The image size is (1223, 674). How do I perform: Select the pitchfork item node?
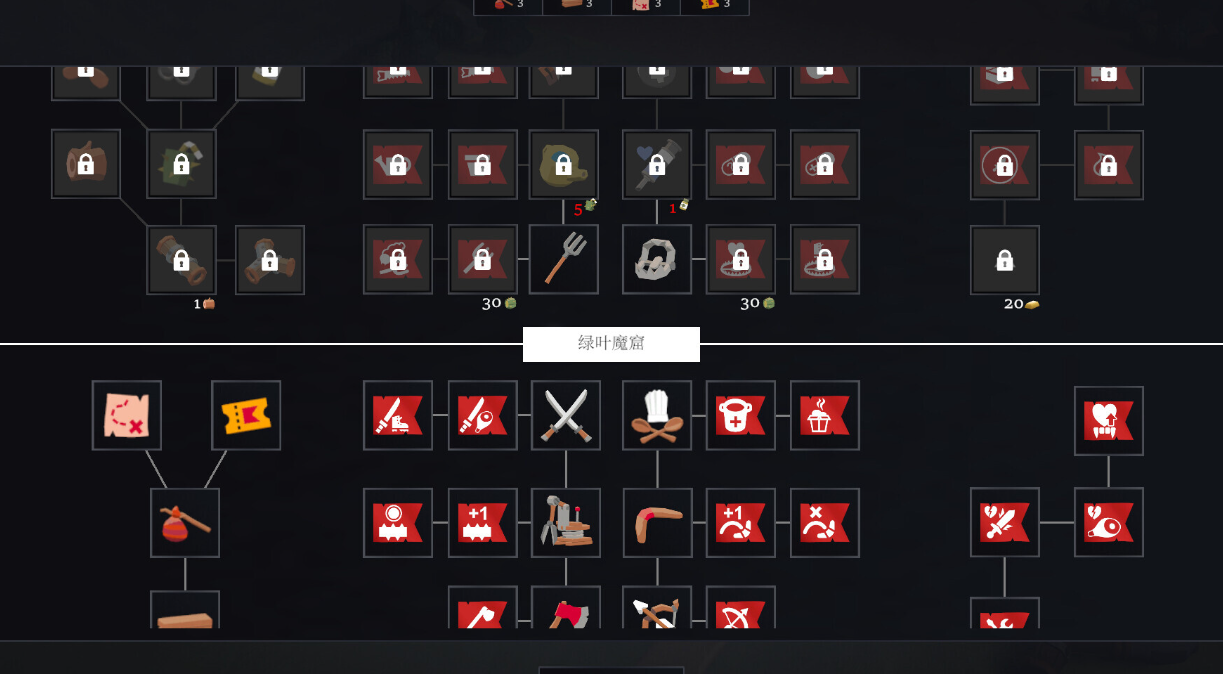tap(564, 259)
